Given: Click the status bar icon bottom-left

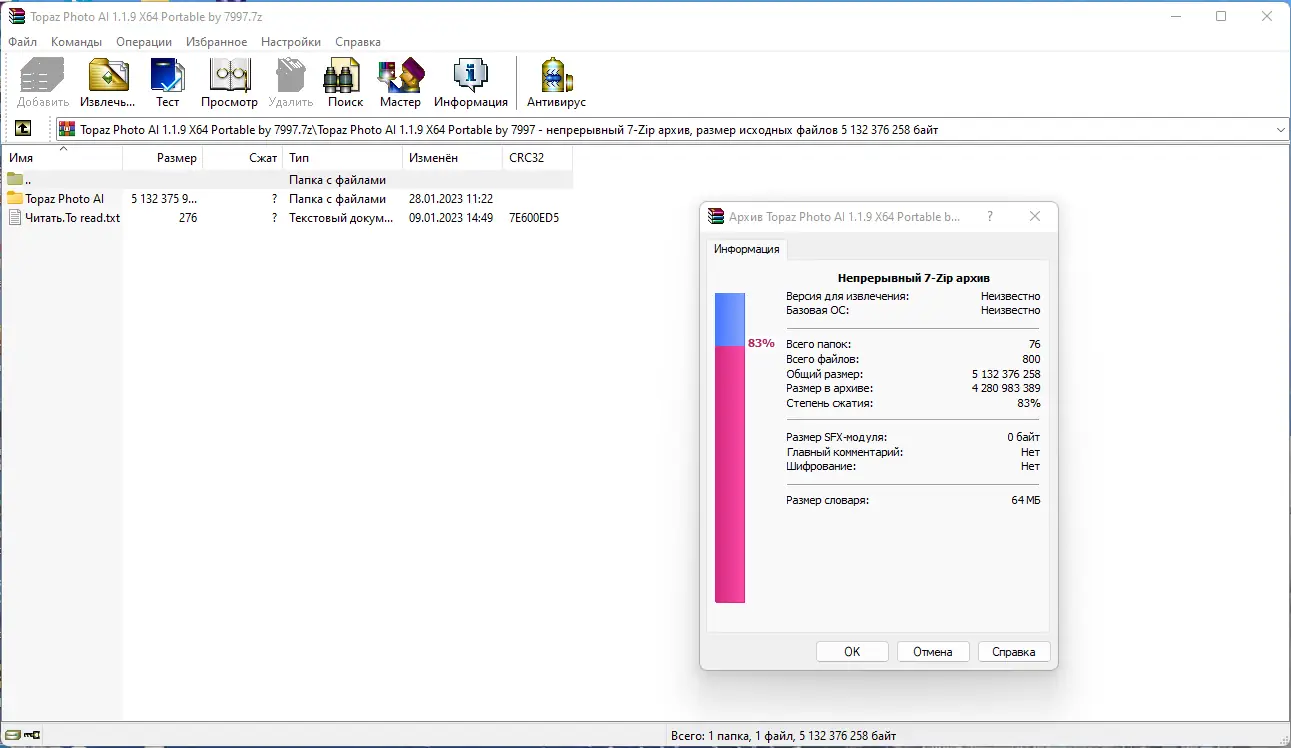Looking at the screenshot, I should [x=14, y=734].
